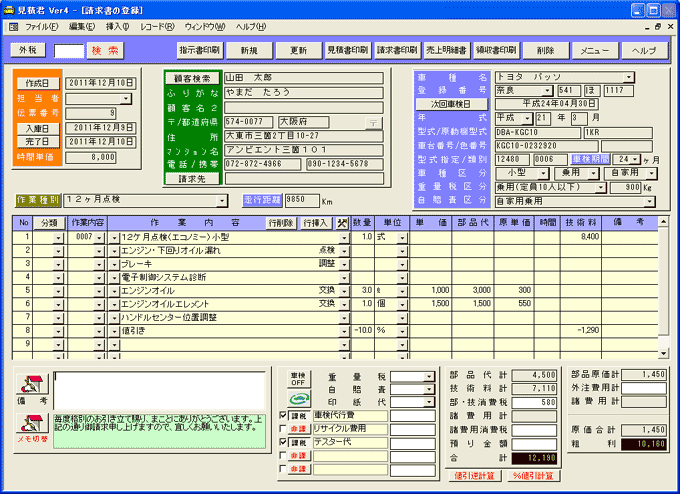
Task: Click the 新規 button
Action: pyautogui.click(x=249, y=50)
